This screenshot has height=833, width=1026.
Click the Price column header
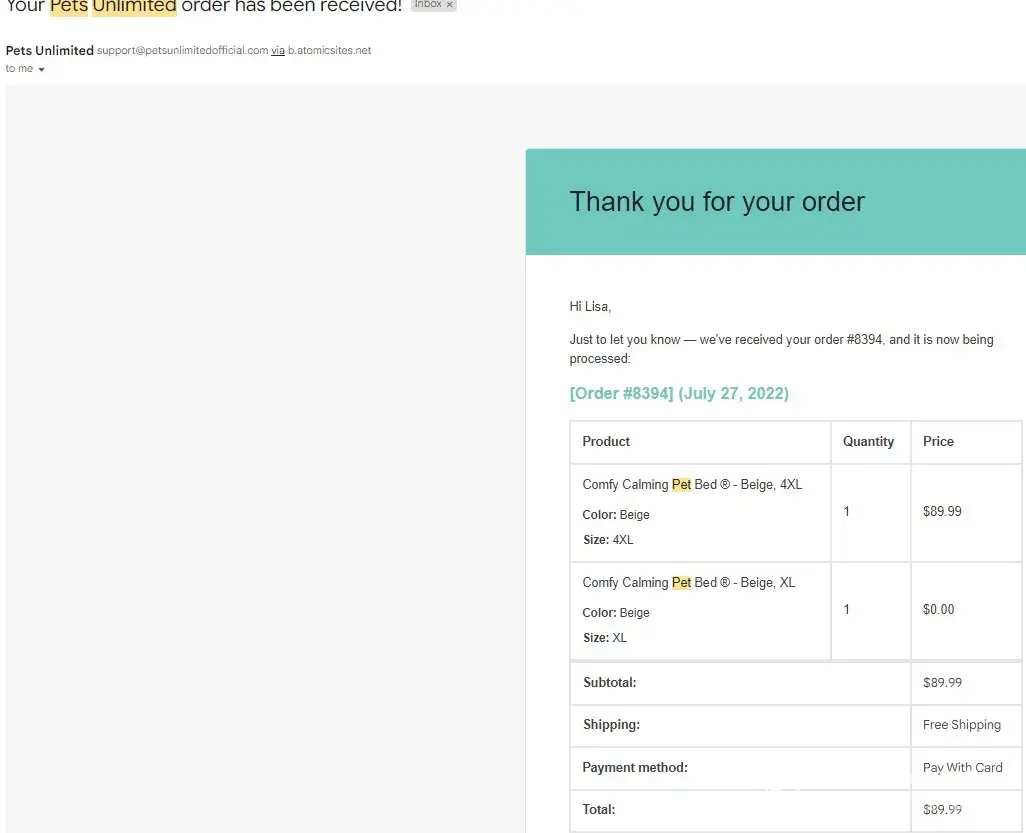click(938, 441)
